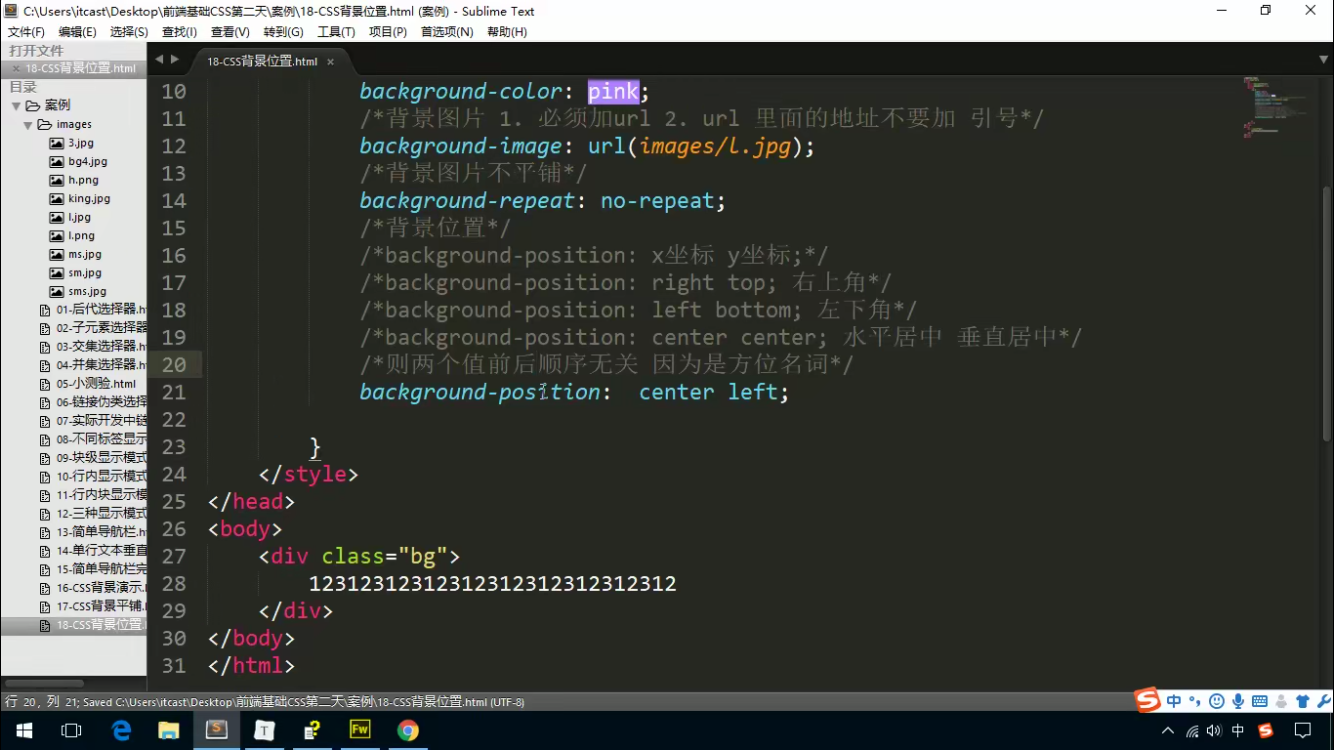Open h.png in the sidebar
This screenshot has height=750, width=1334.
click(83, 180)
